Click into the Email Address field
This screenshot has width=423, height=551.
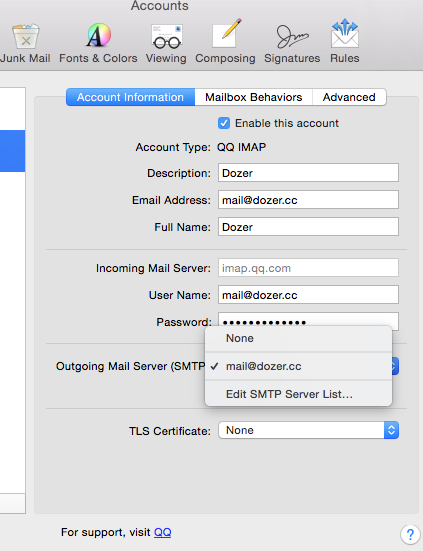[x=308, y=200]
